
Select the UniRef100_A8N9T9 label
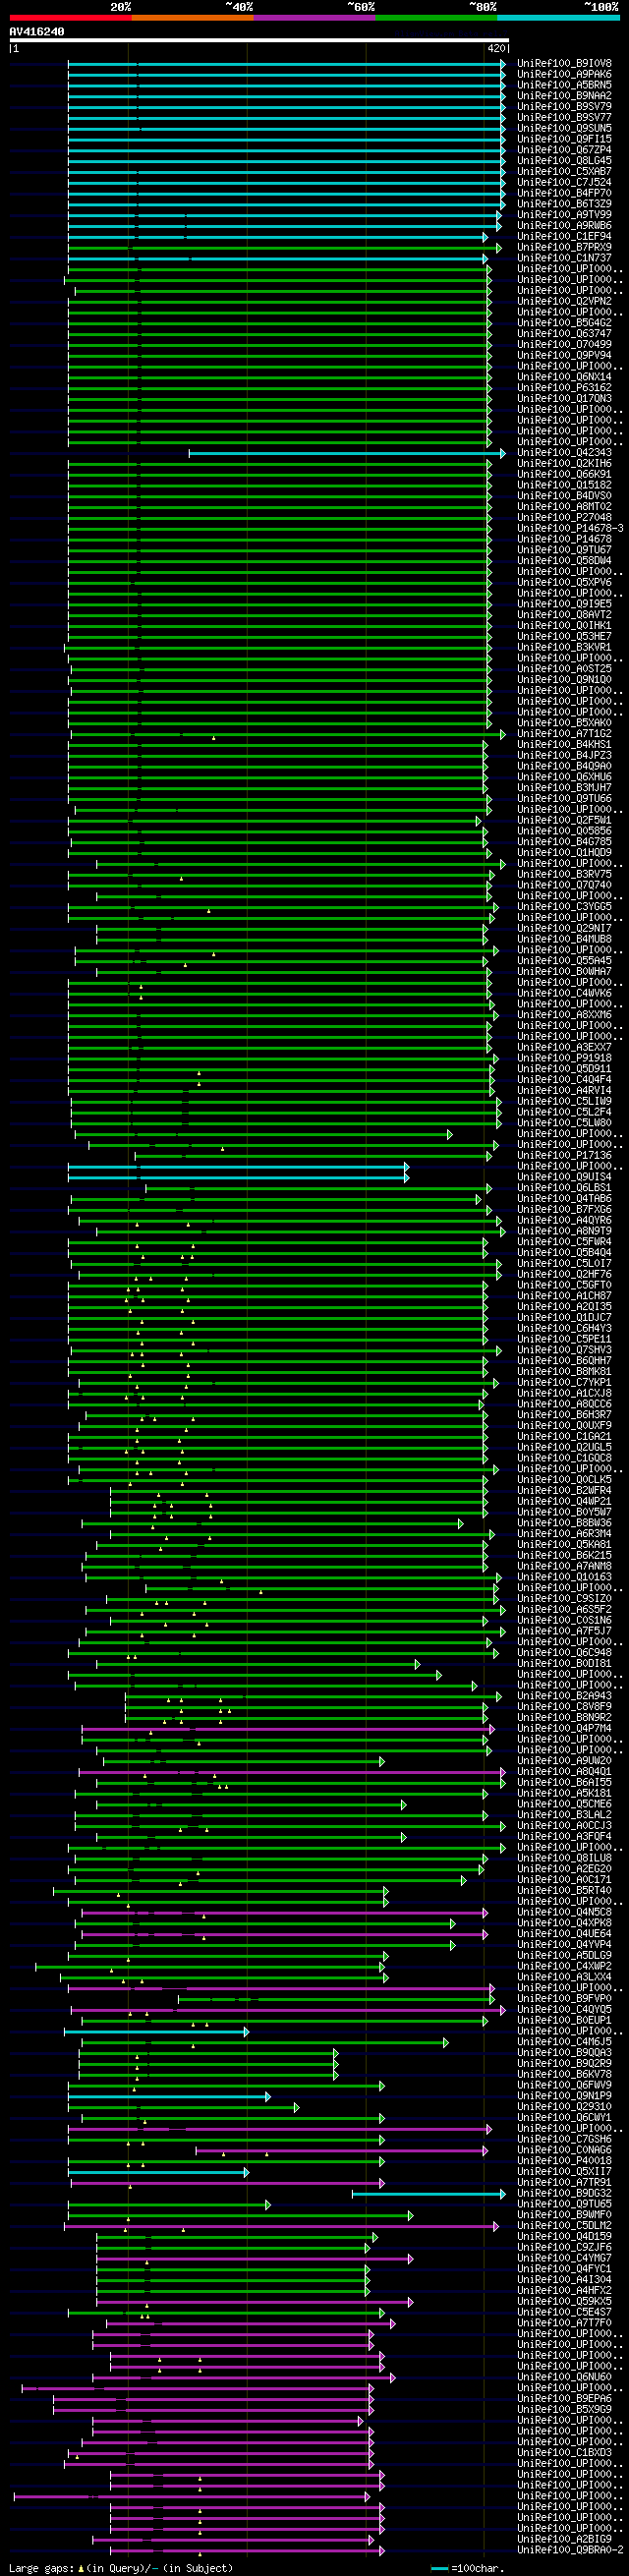coord(564,1231)
